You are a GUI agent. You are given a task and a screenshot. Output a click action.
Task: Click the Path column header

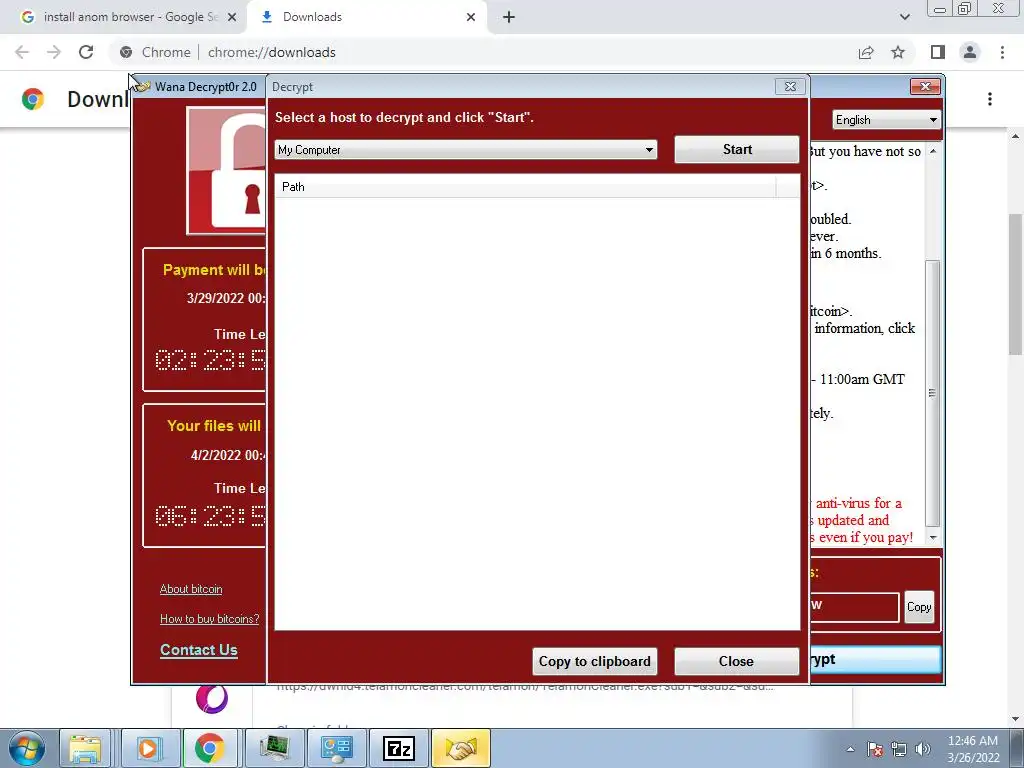coord(526,187)
